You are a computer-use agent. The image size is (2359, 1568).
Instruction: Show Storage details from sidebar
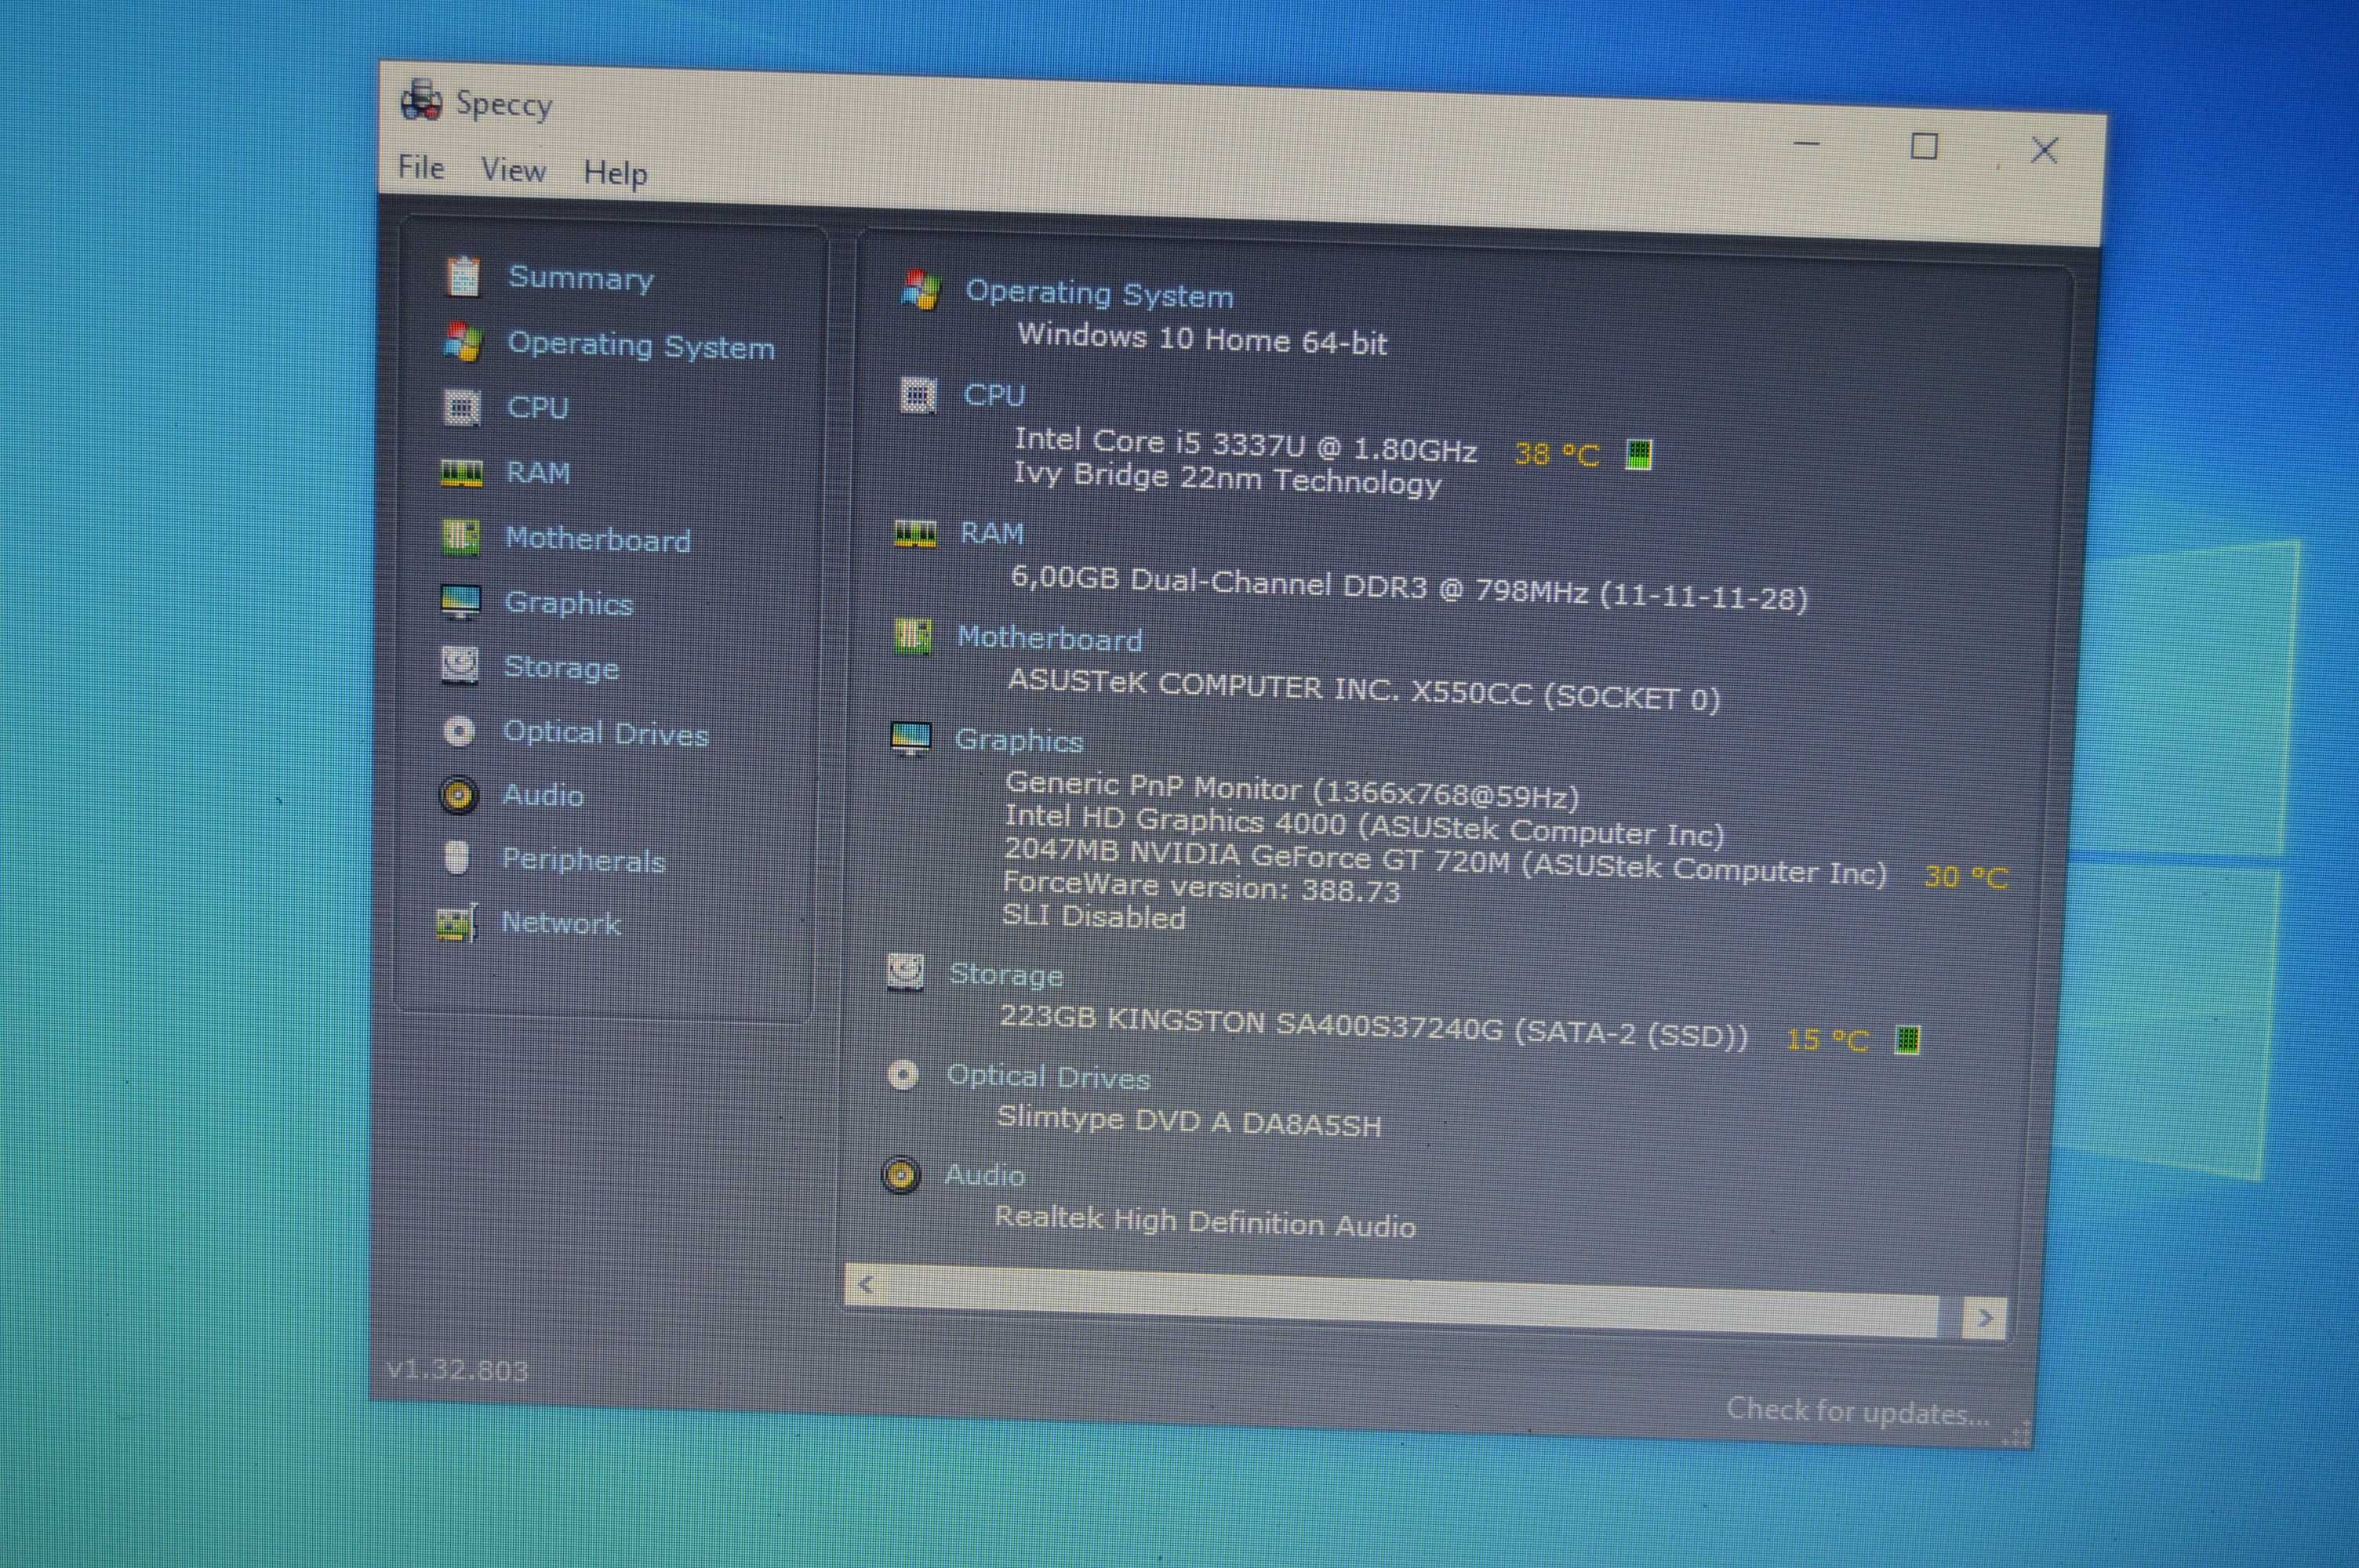point(561,668)
